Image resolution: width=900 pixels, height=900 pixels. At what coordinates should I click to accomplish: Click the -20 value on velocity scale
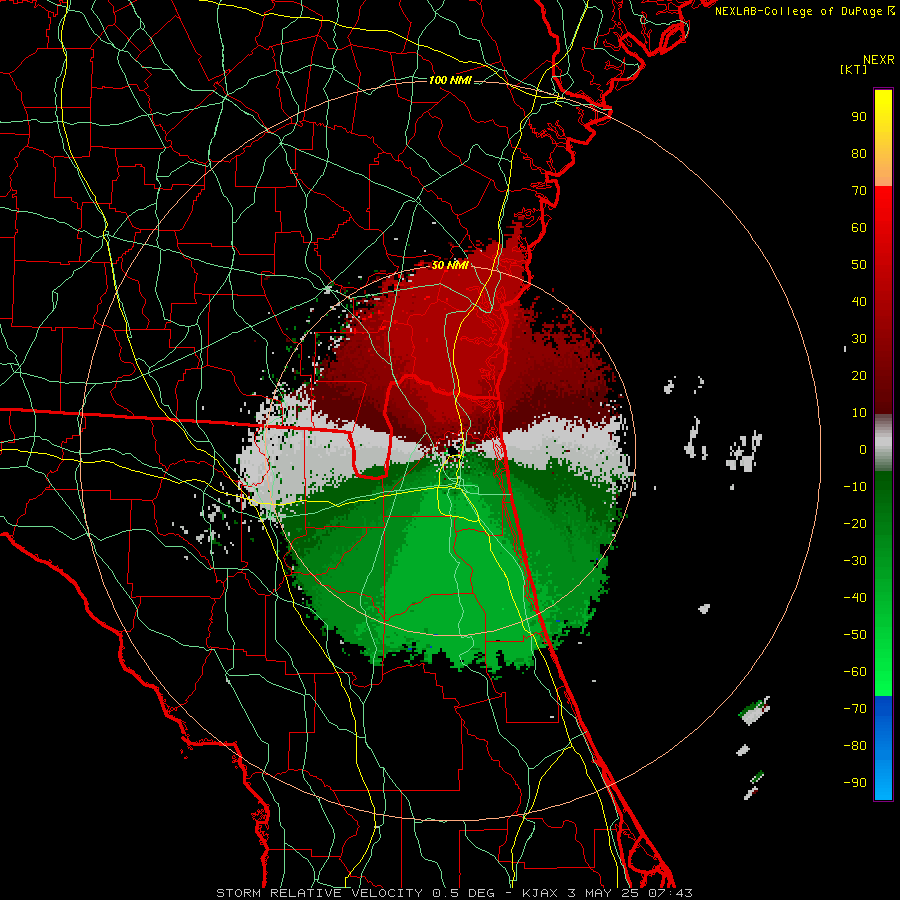[855, 524]
